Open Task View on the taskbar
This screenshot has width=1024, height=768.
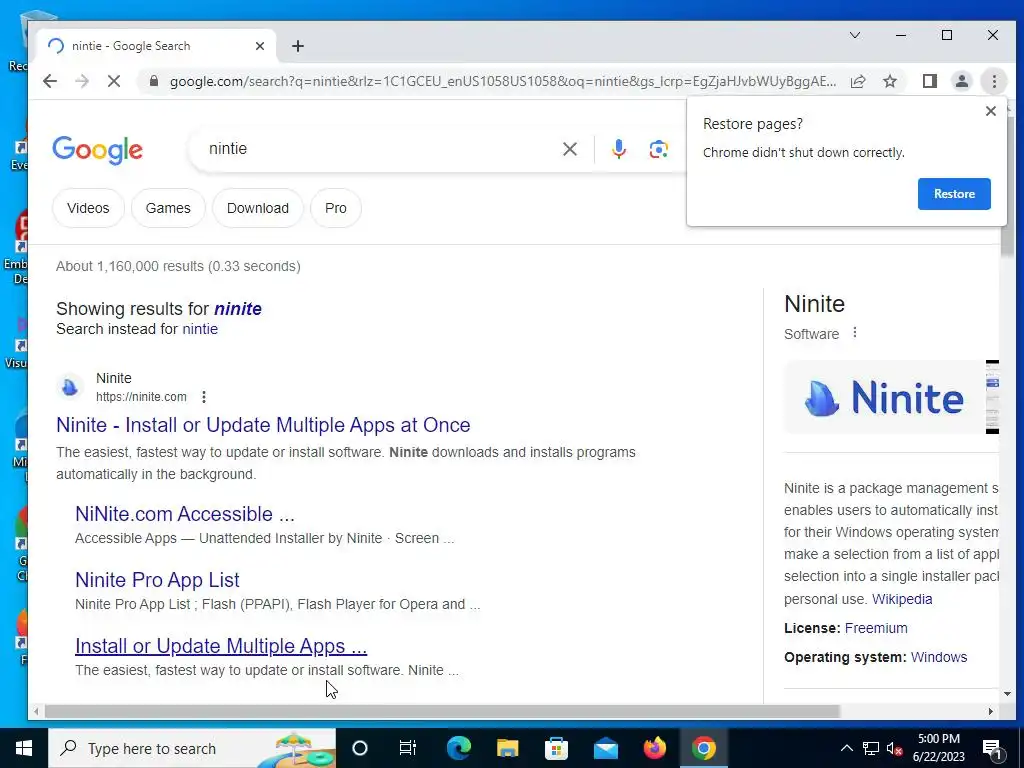[408, 748]
